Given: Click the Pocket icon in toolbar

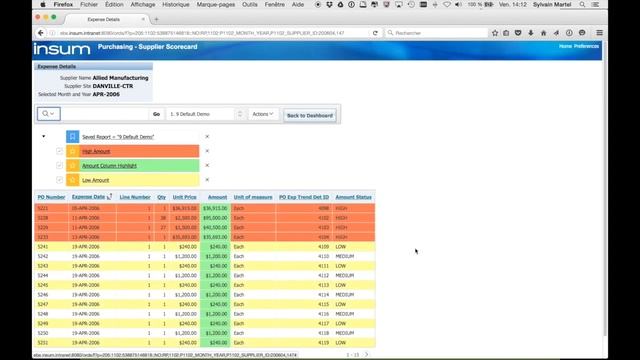Looking at the screenshot, I should click(518, 33).
